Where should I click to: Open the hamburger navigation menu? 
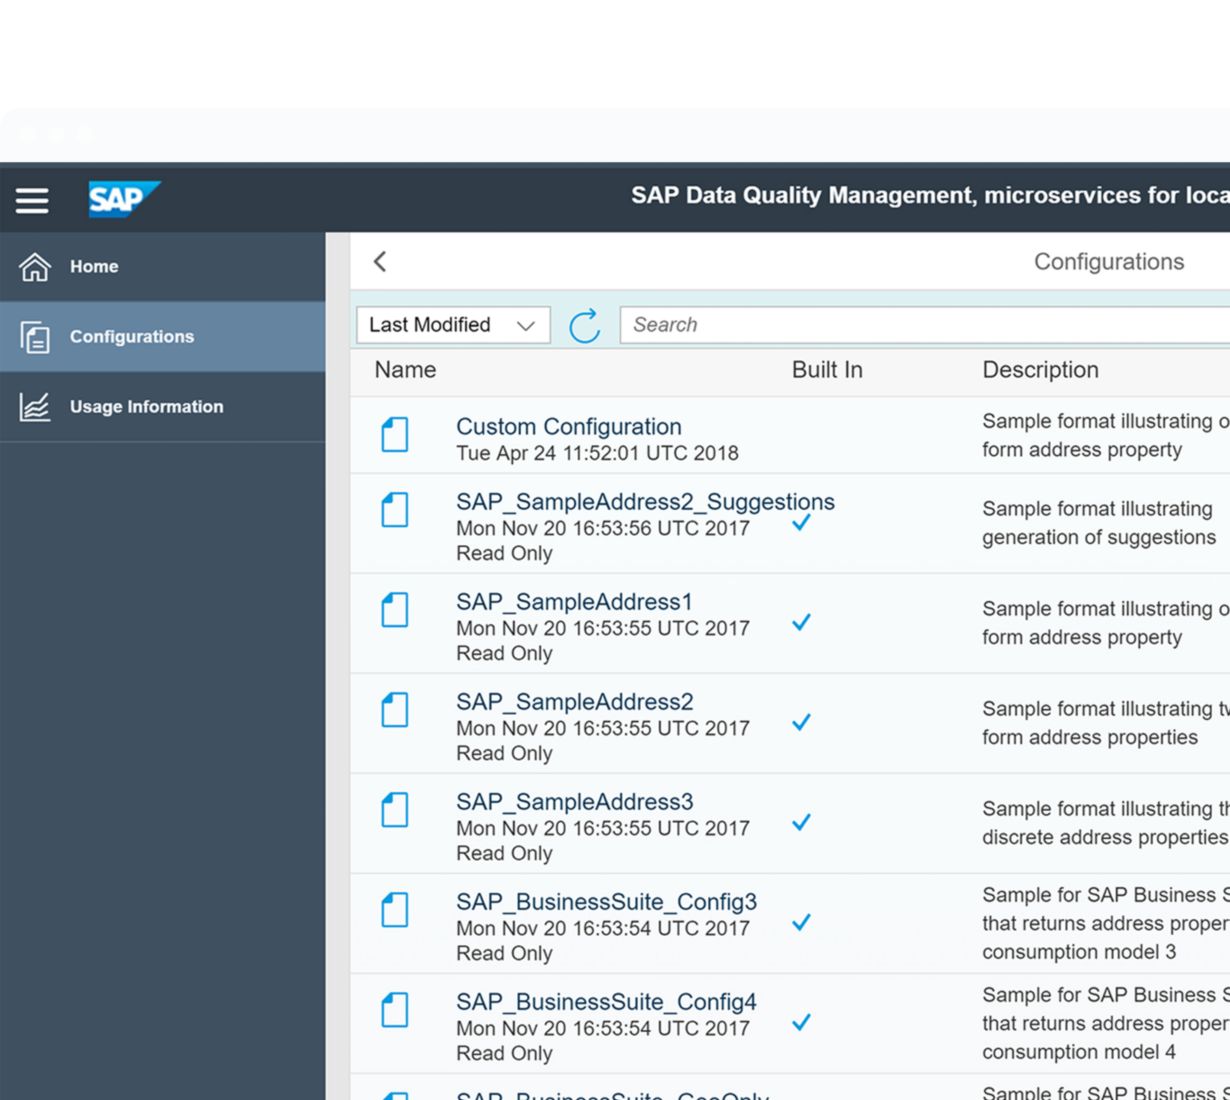[32, 200]
